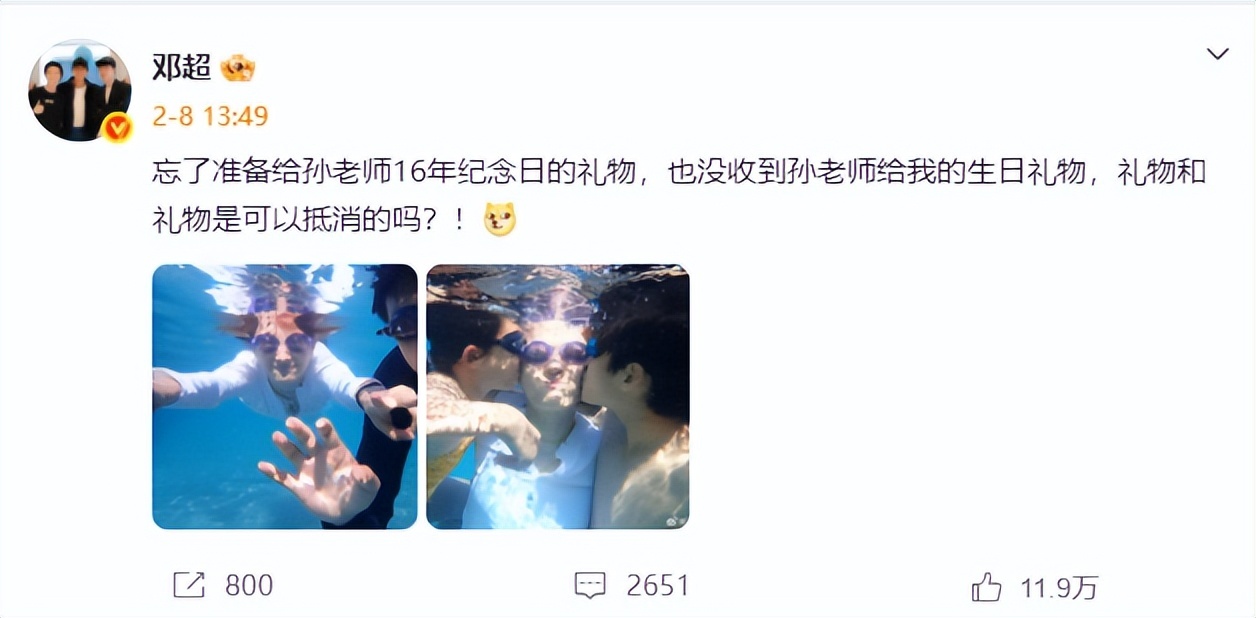This screenshot has height=618, width=1256.
Task: Click the like count 11.9万
Action: coord(1059,587)
